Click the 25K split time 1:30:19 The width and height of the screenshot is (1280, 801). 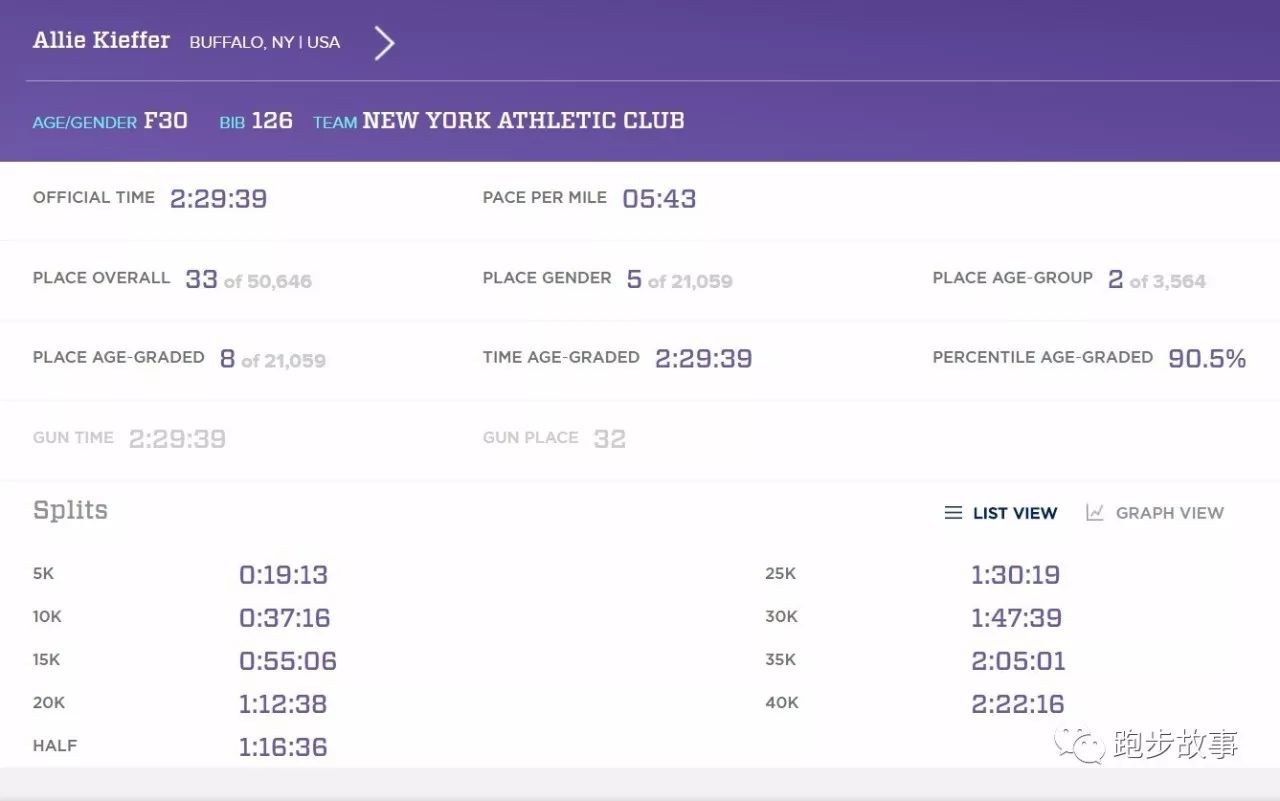point(1015,574)
